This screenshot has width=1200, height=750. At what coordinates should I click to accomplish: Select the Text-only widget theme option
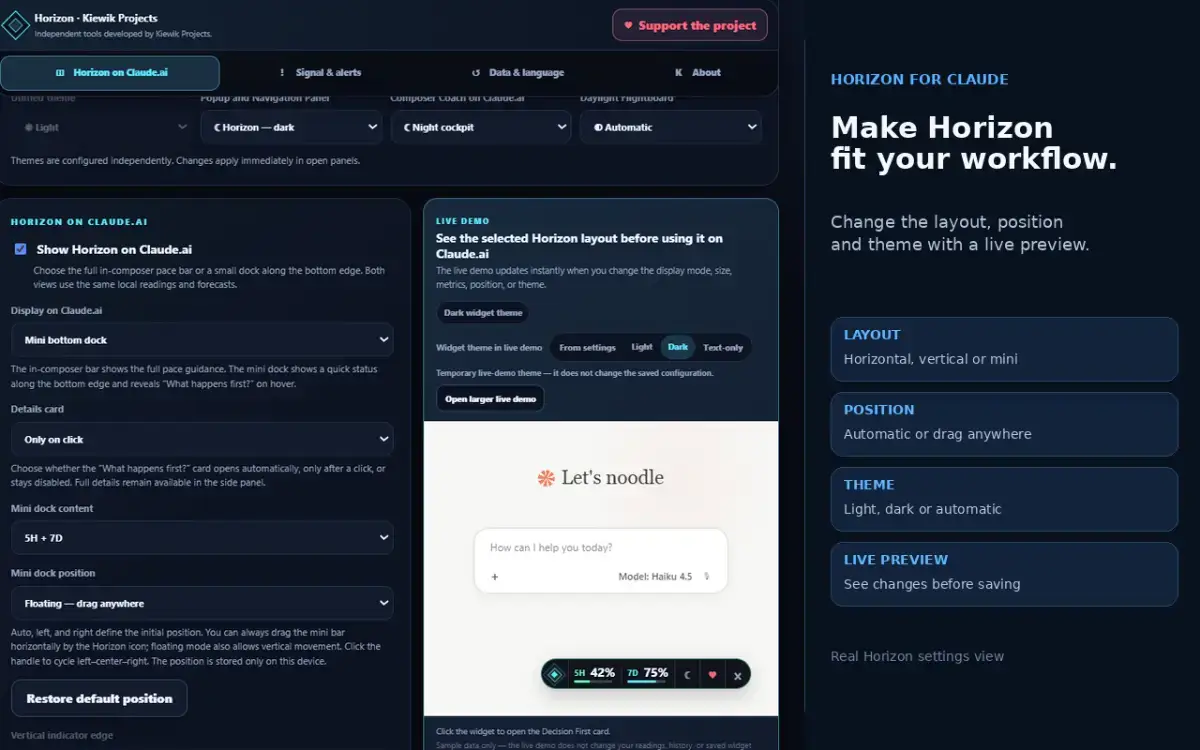(x=723, y=347)
